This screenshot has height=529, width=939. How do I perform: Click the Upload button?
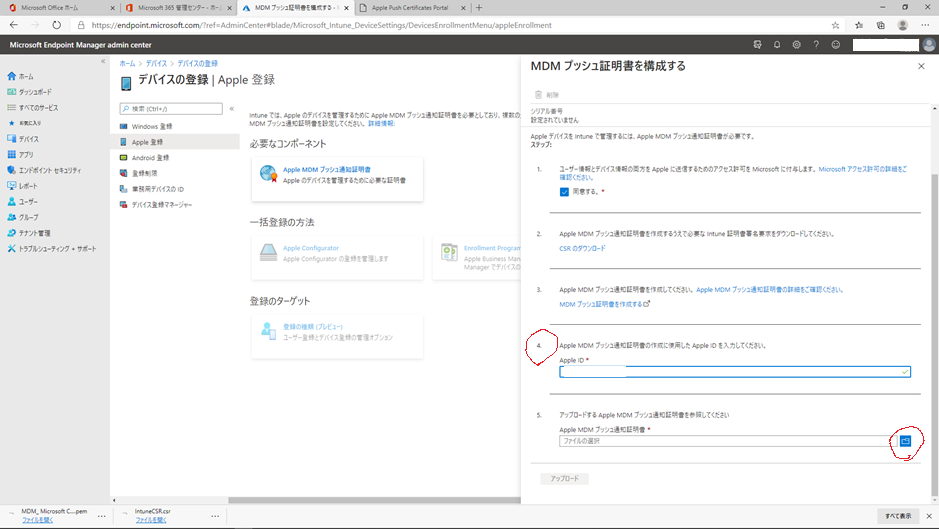pos(565,479)
